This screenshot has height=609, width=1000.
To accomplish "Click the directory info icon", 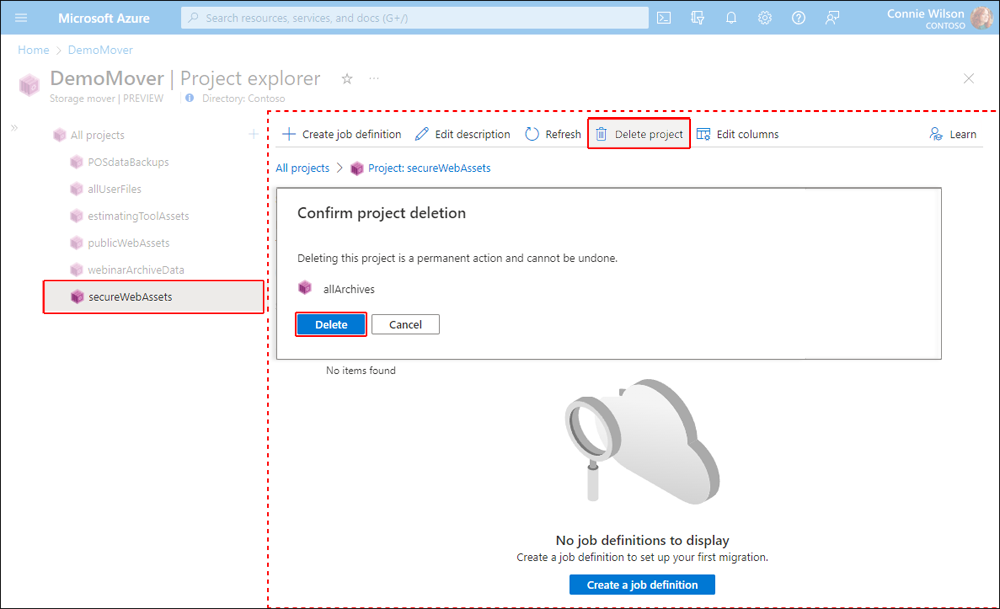I will 189,98.
